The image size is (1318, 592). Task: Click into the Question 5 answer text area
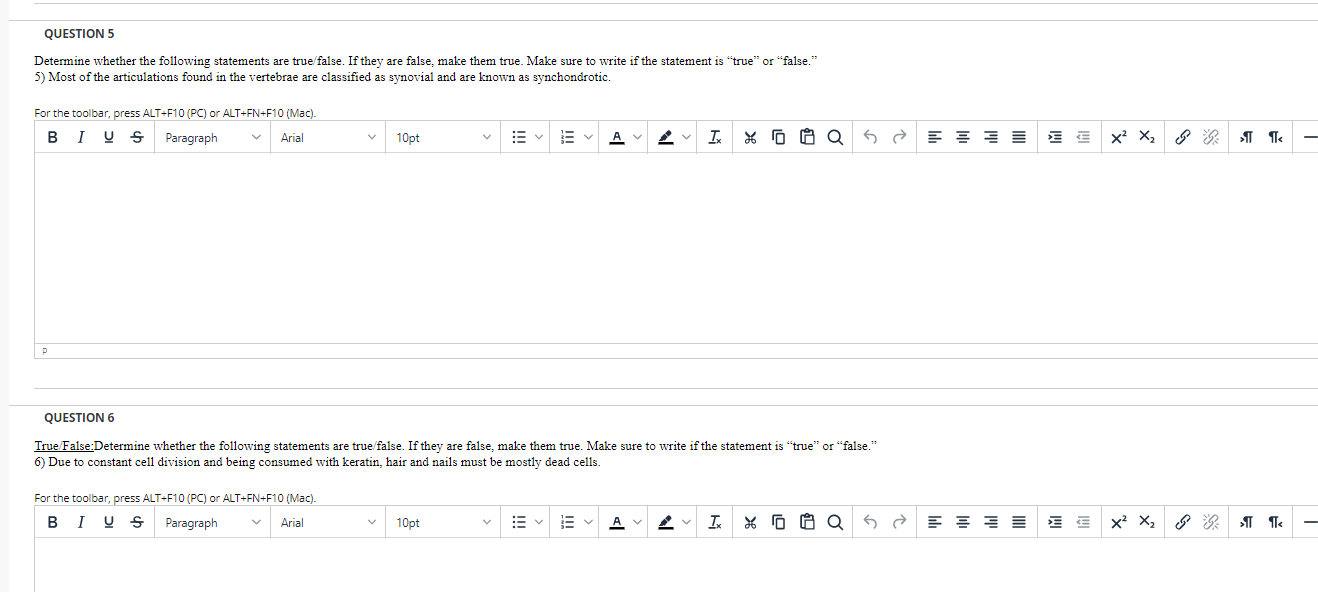coord(676,248)
